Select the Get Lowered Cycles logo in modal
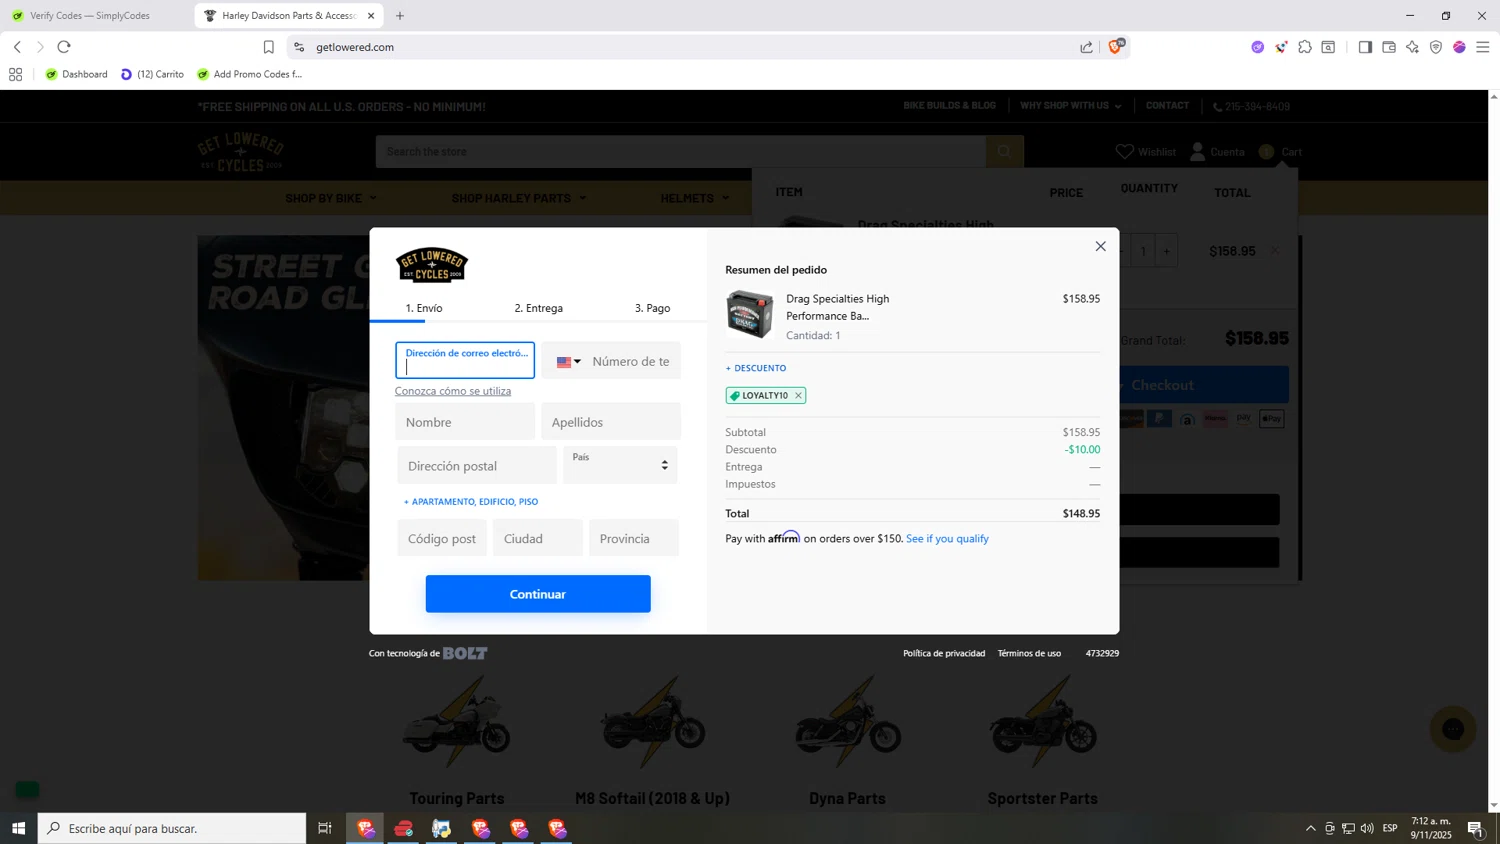Viewport: 1500px width, 844px height. [432, 265]
